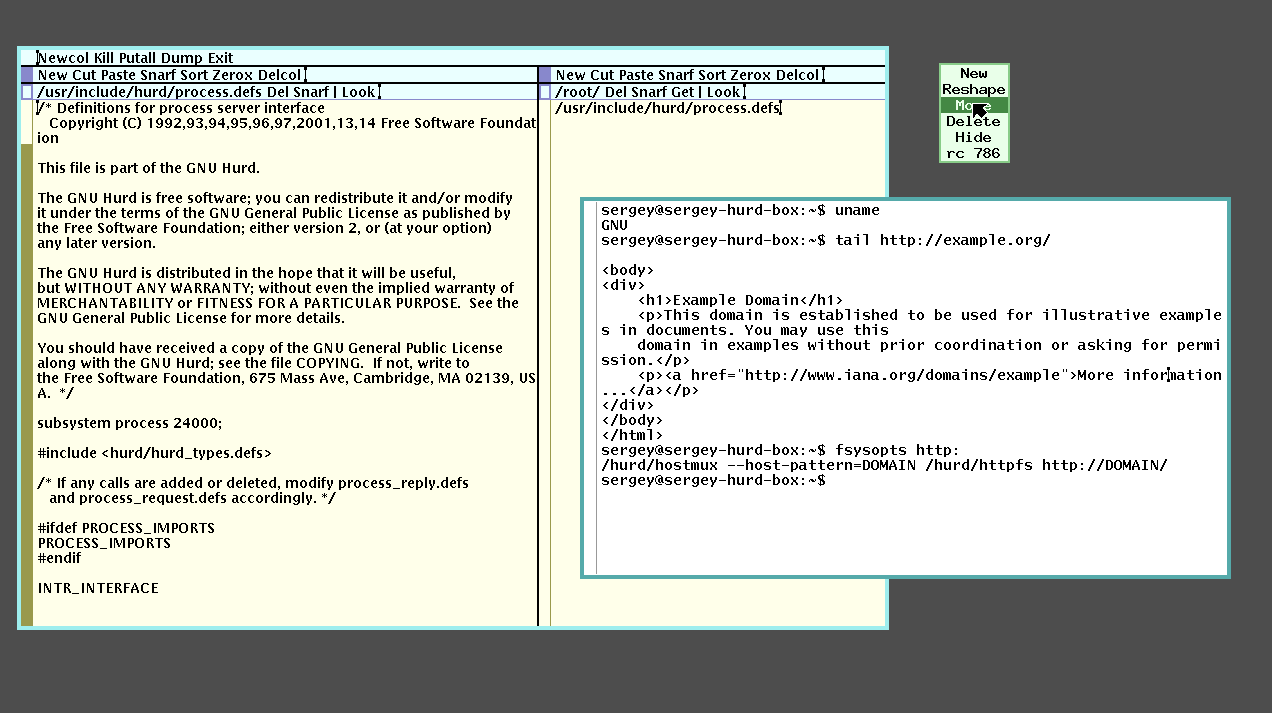Click '<h1>Example Domain</h1>' line in terminal
This screenshot has height=713, width=1272.
tap(740, 300)
